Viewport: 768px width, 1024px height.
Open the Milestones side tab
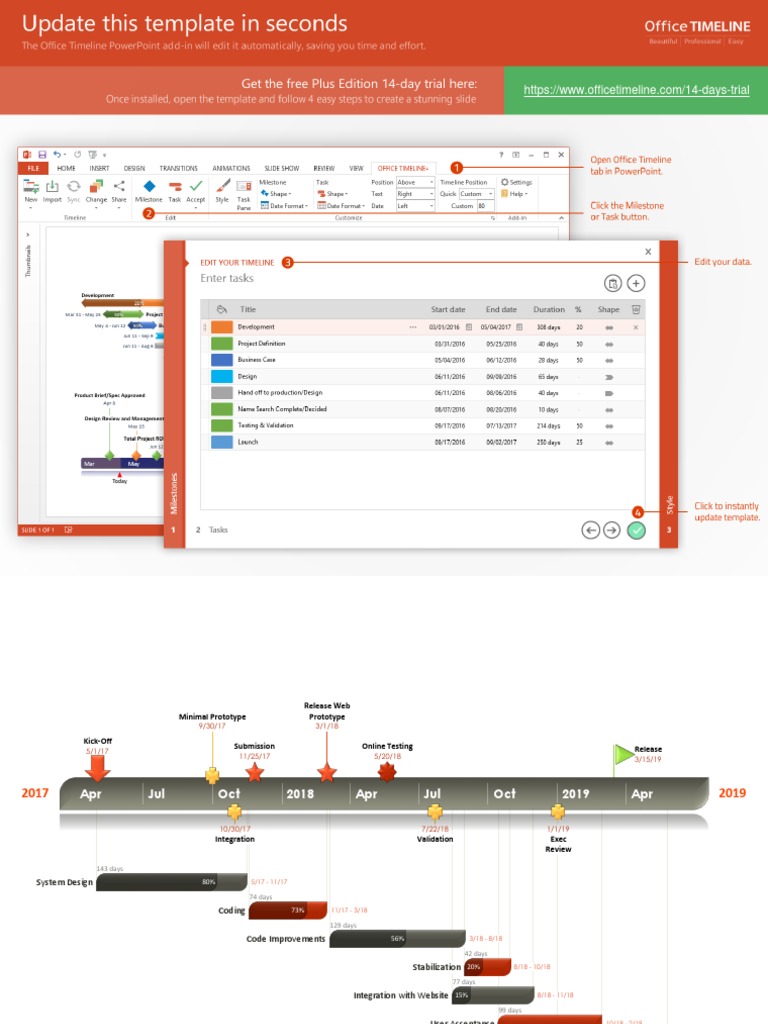174,495
